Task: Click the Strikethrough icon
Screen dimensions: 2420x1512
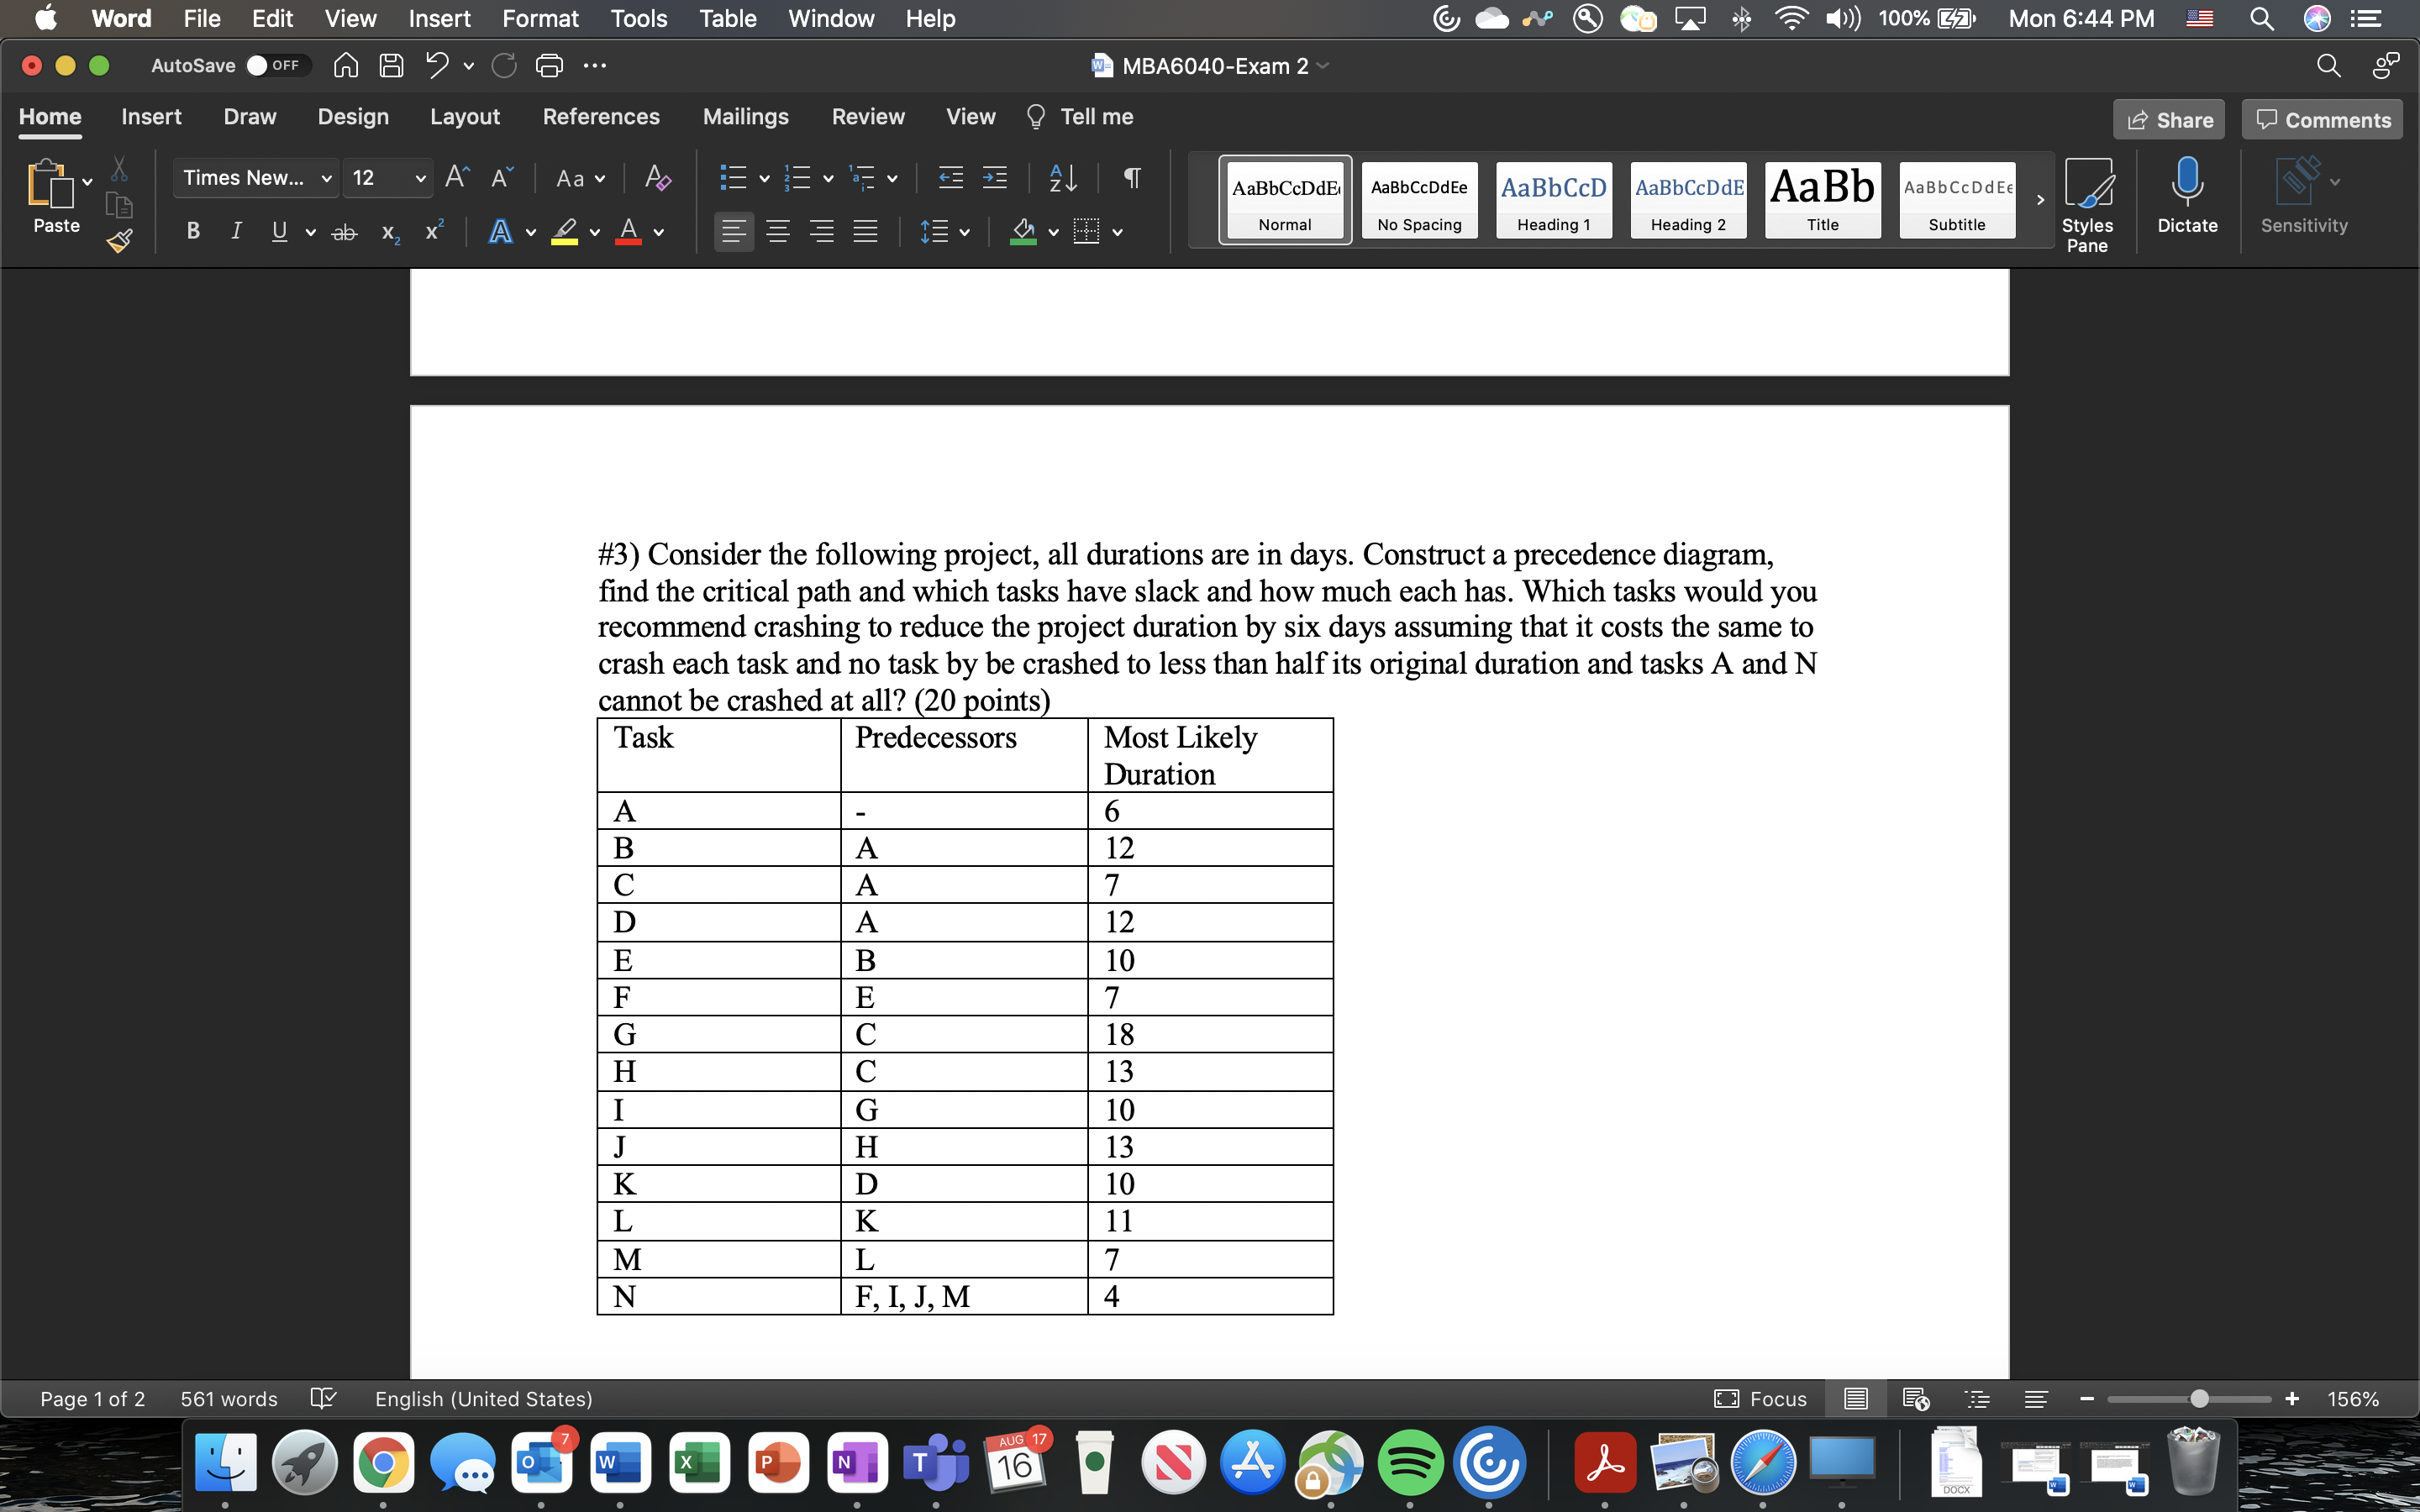Action: [x=345, y=231]
